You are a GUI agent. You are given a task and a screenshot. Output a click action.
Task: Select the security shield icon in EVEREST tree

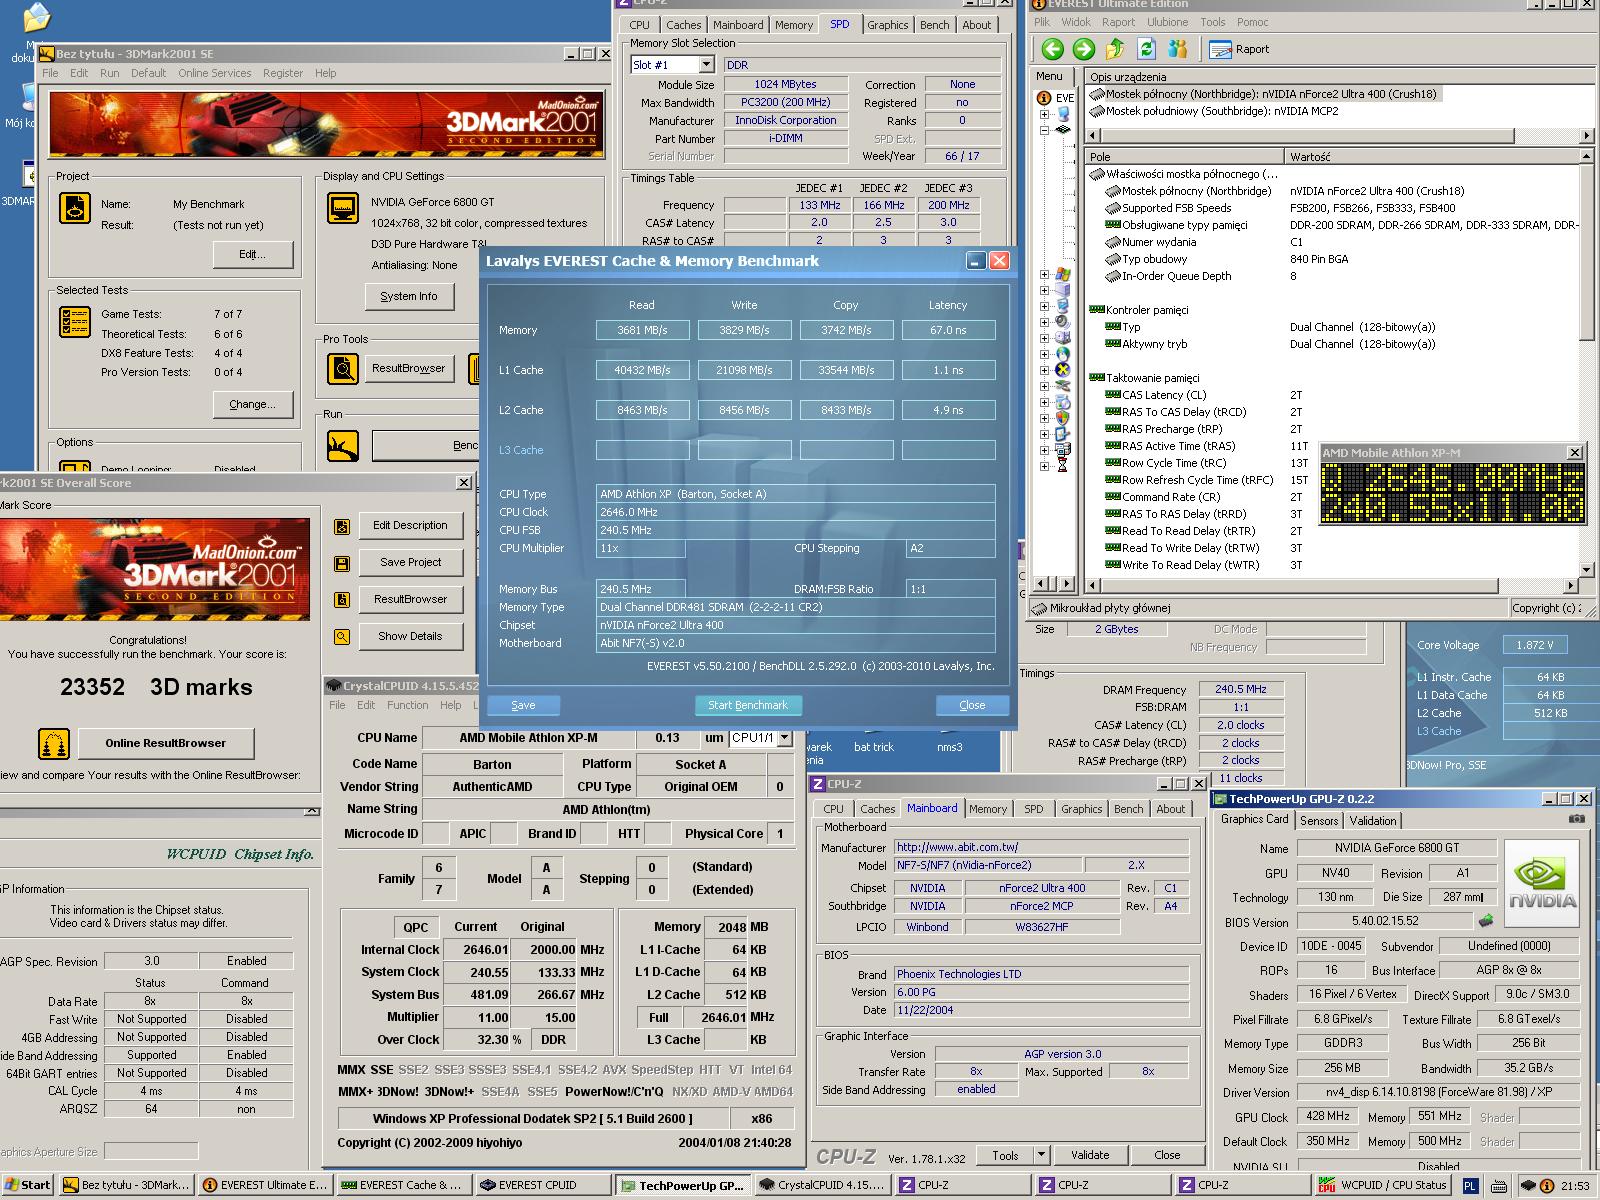[x=1062, y=418]
